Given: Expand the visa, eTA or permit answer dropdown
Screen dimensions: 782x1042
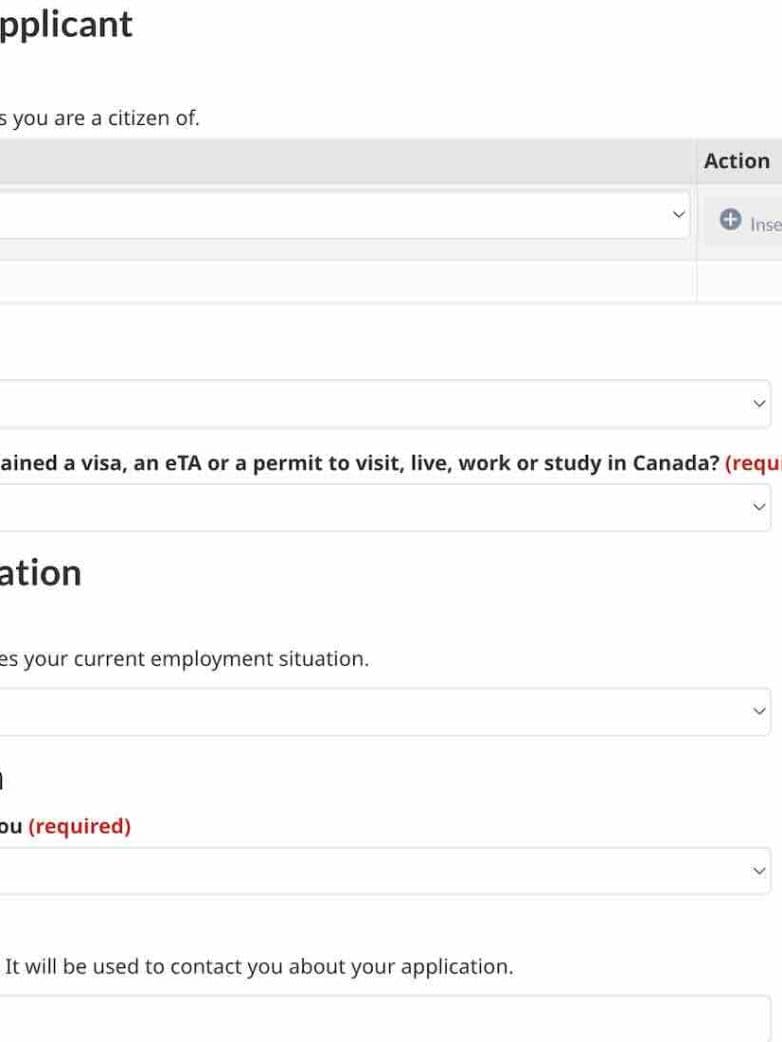Looking at the screenshot, I should point(380,507).
